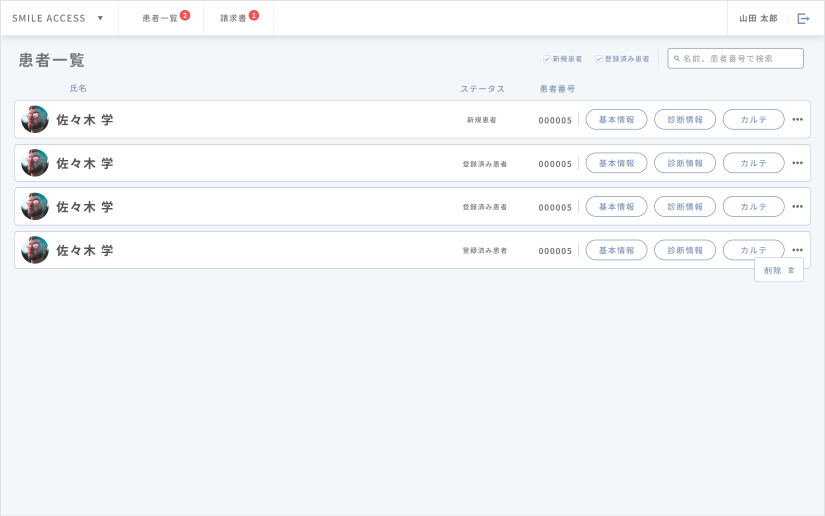The height and width of the screenshot is (516, 825).
Task: Switch to the 請求書 tab
Action: [234, 18]
